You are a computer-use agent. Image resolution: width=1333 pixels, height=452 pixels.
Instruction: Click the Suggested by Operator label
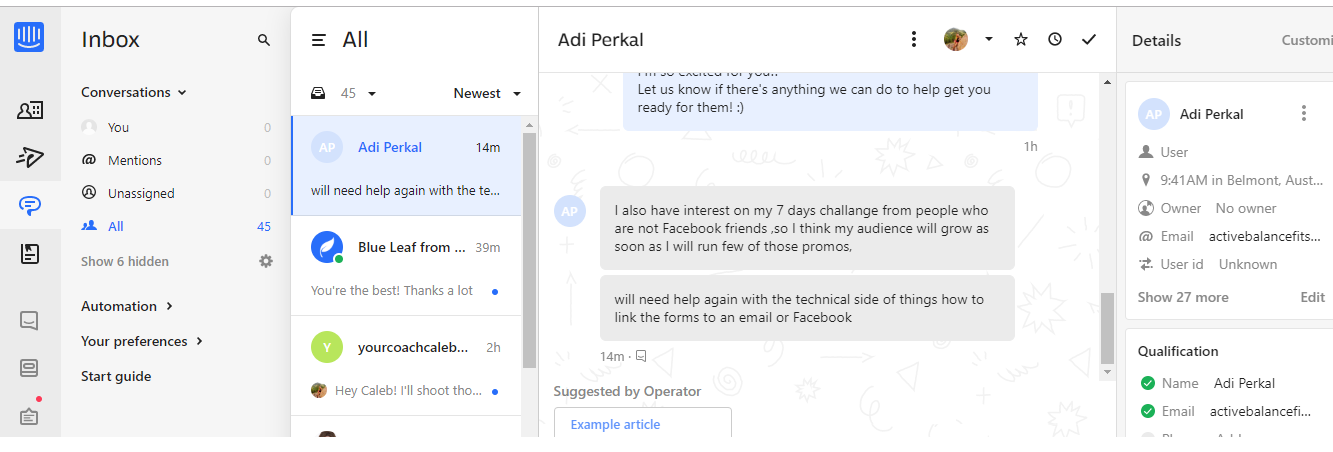coord(627,391)
